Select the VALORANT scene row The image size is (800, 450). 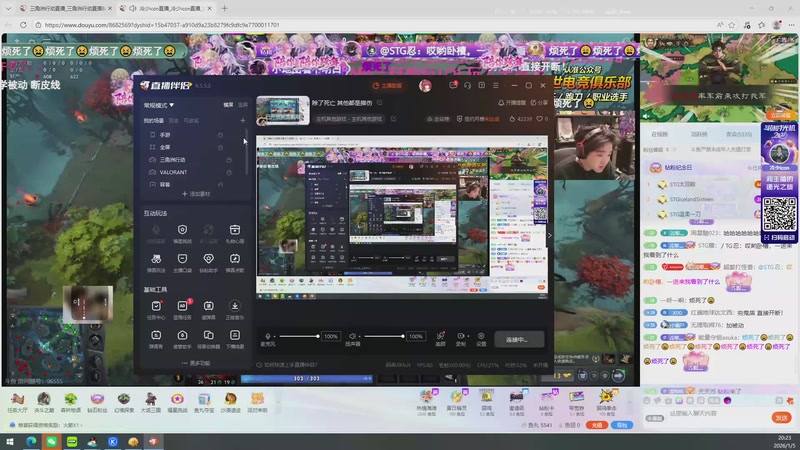(190, 172)
